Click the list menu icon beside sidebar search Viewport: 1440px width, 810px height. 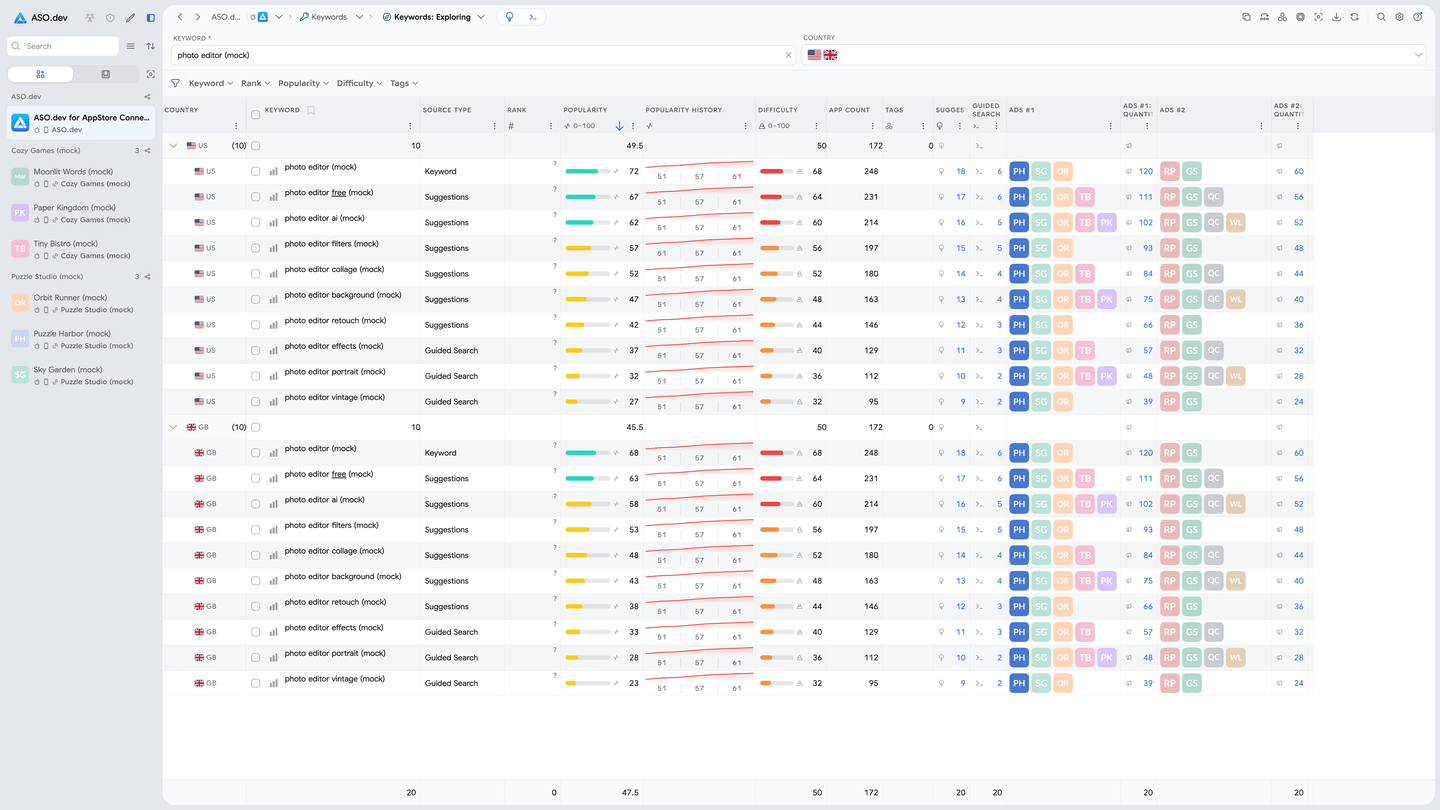[130, 46]
